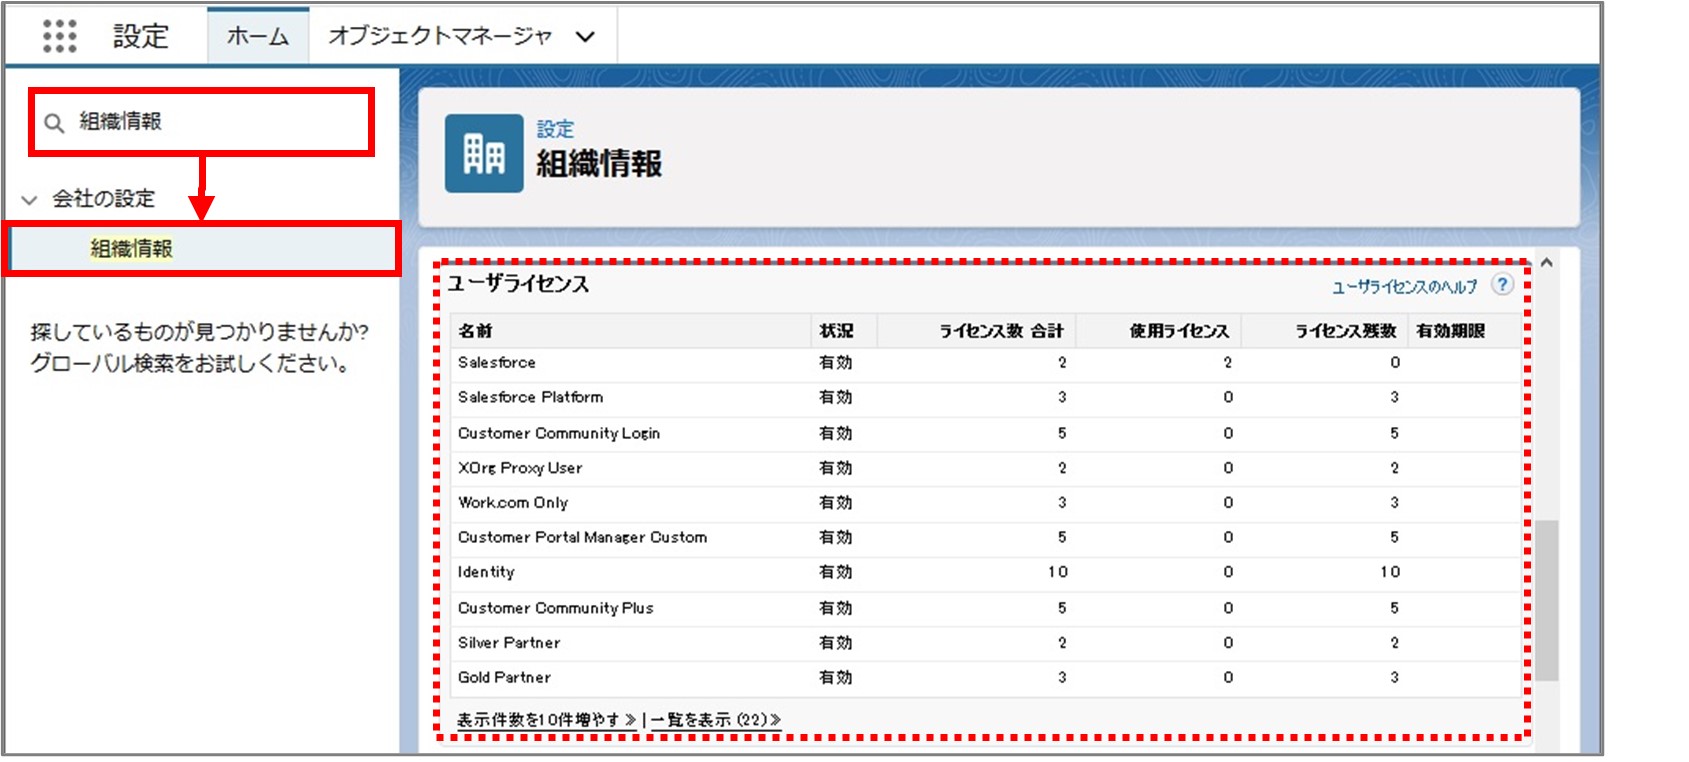Screen dimensions: 1689x762
Task: Click the vertical scrollbar thumb of license list
Action: pos(1547,600)
